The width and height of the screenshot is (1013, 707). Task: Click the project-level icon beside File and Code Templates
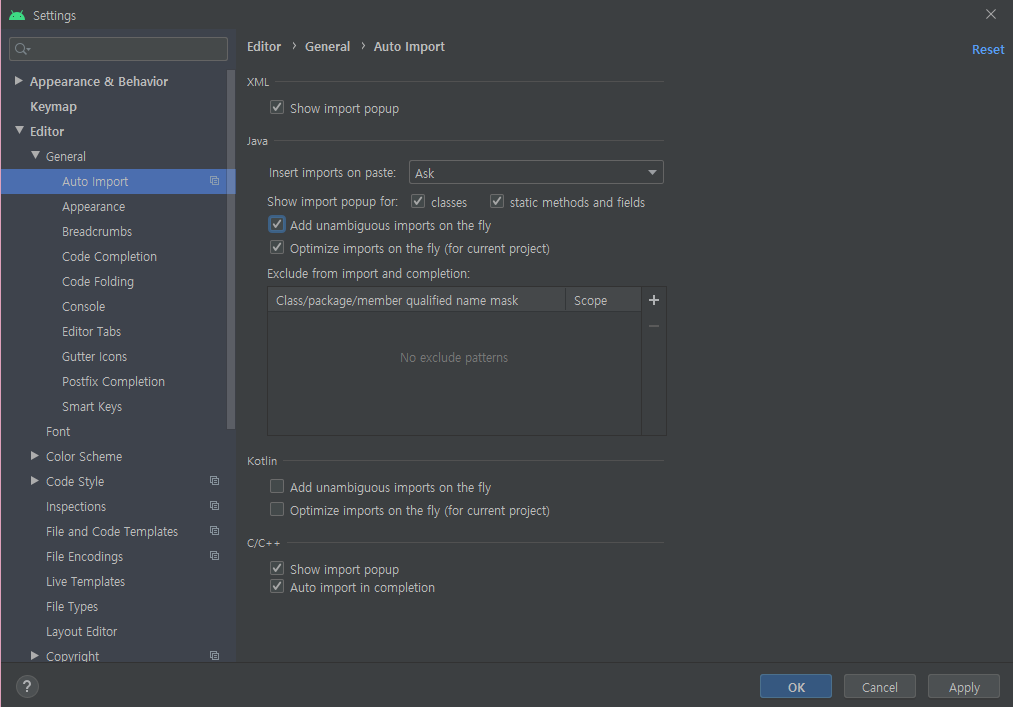click(214, 531)
